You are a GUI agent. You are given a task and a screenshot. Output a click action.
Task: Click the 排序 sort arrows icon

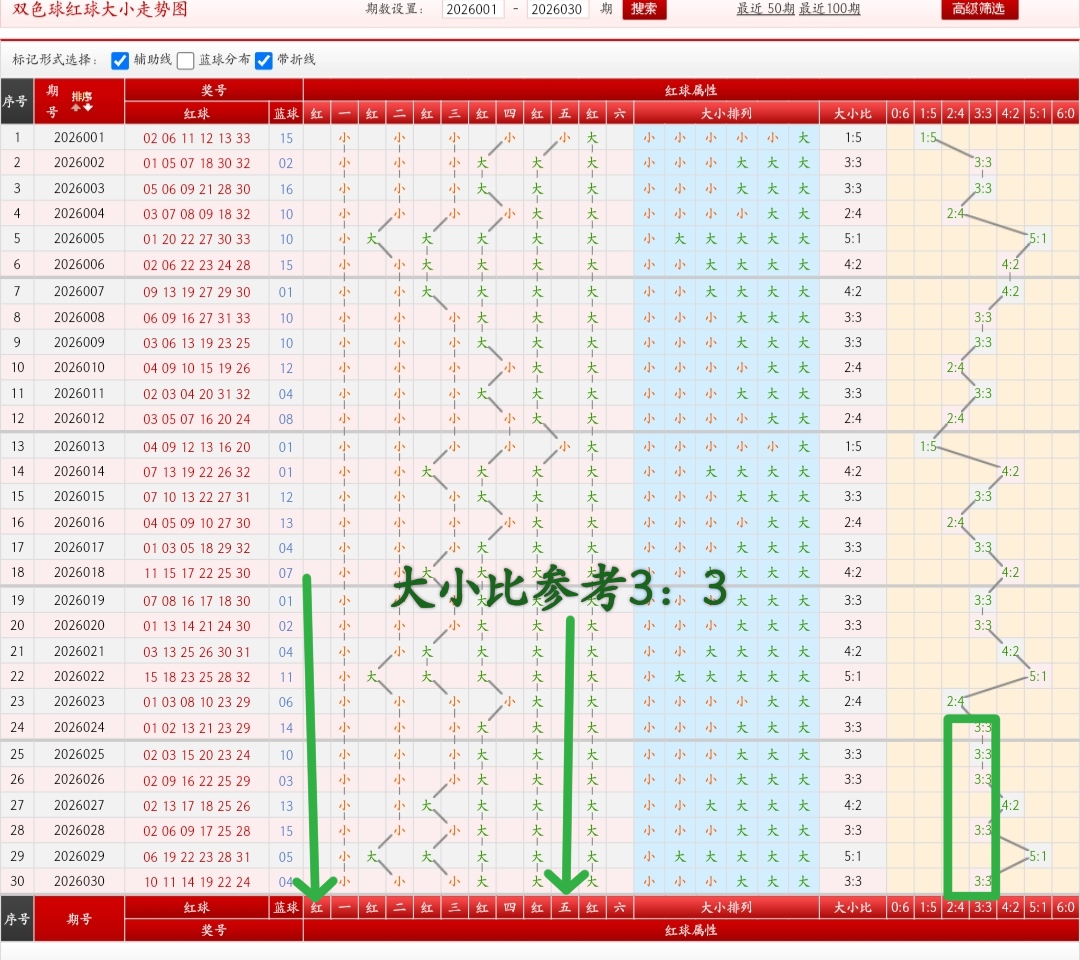(81, 101)
